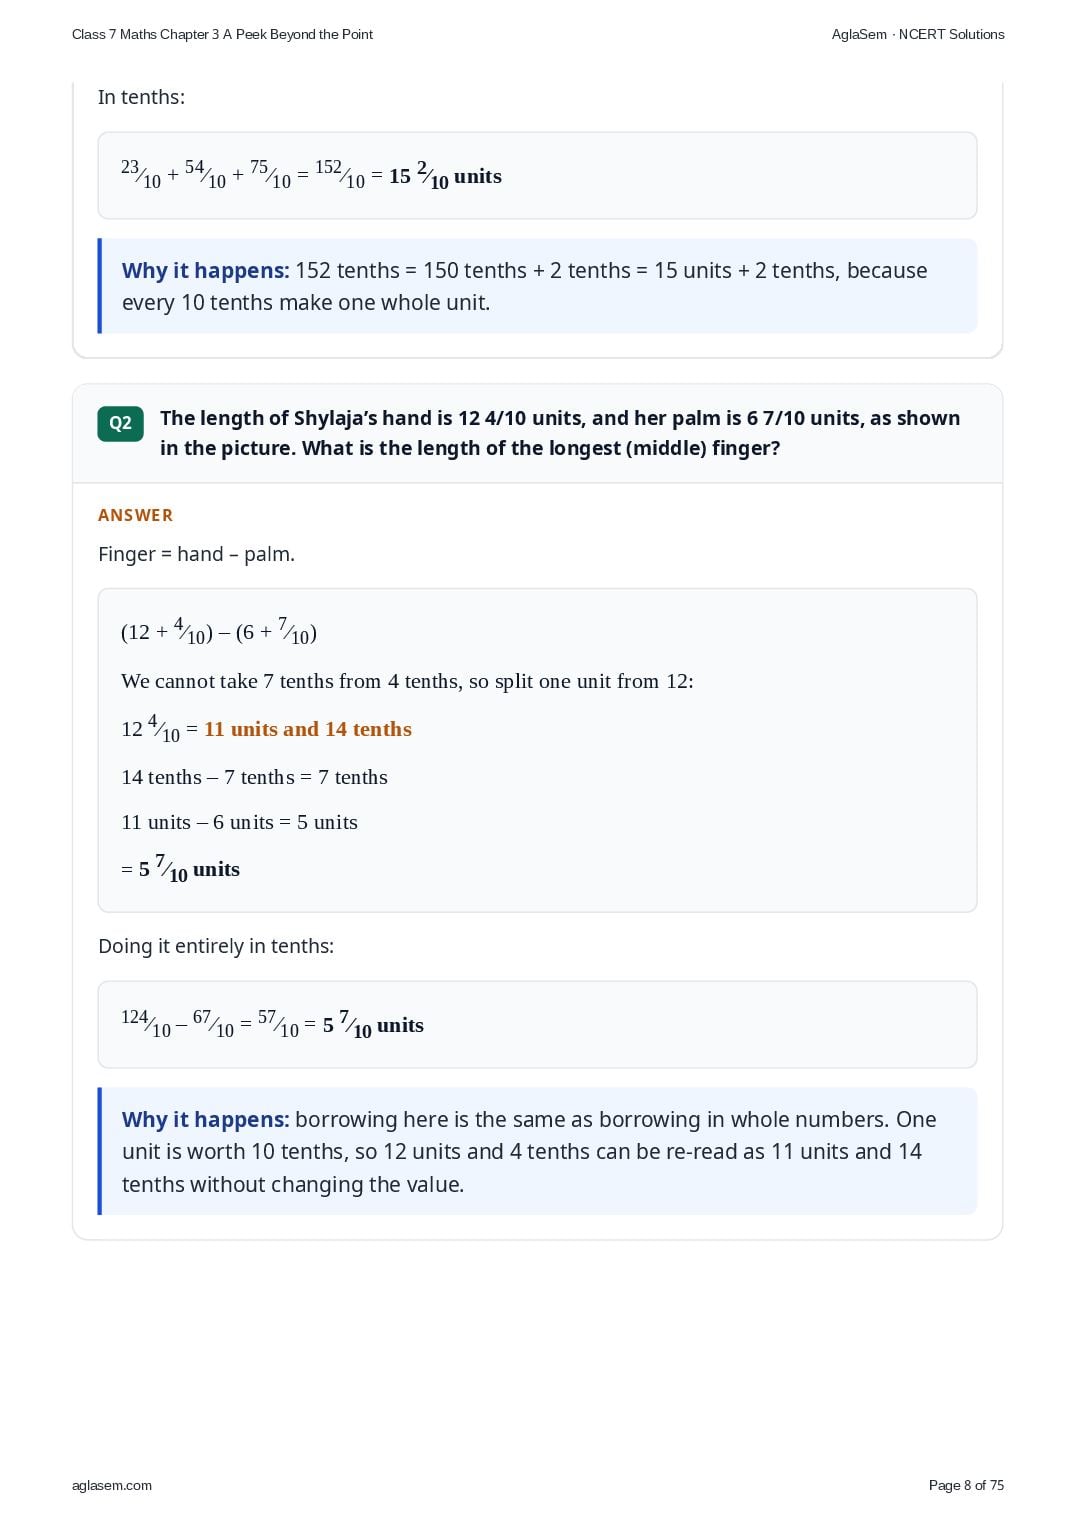Image resolution: width=1076 pixels, height=1522 pixels.
Task: Click the 23/10 + 54/10 + 75/10 equation
Action: coord(311,176)
